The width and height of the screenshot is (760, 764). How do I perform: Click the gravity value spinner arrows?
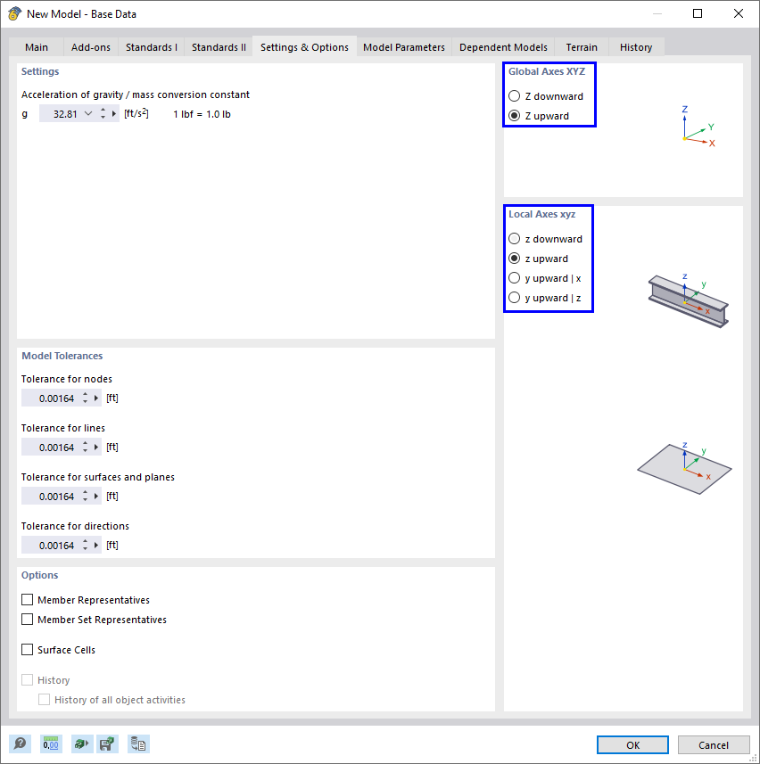coord(103,114)
